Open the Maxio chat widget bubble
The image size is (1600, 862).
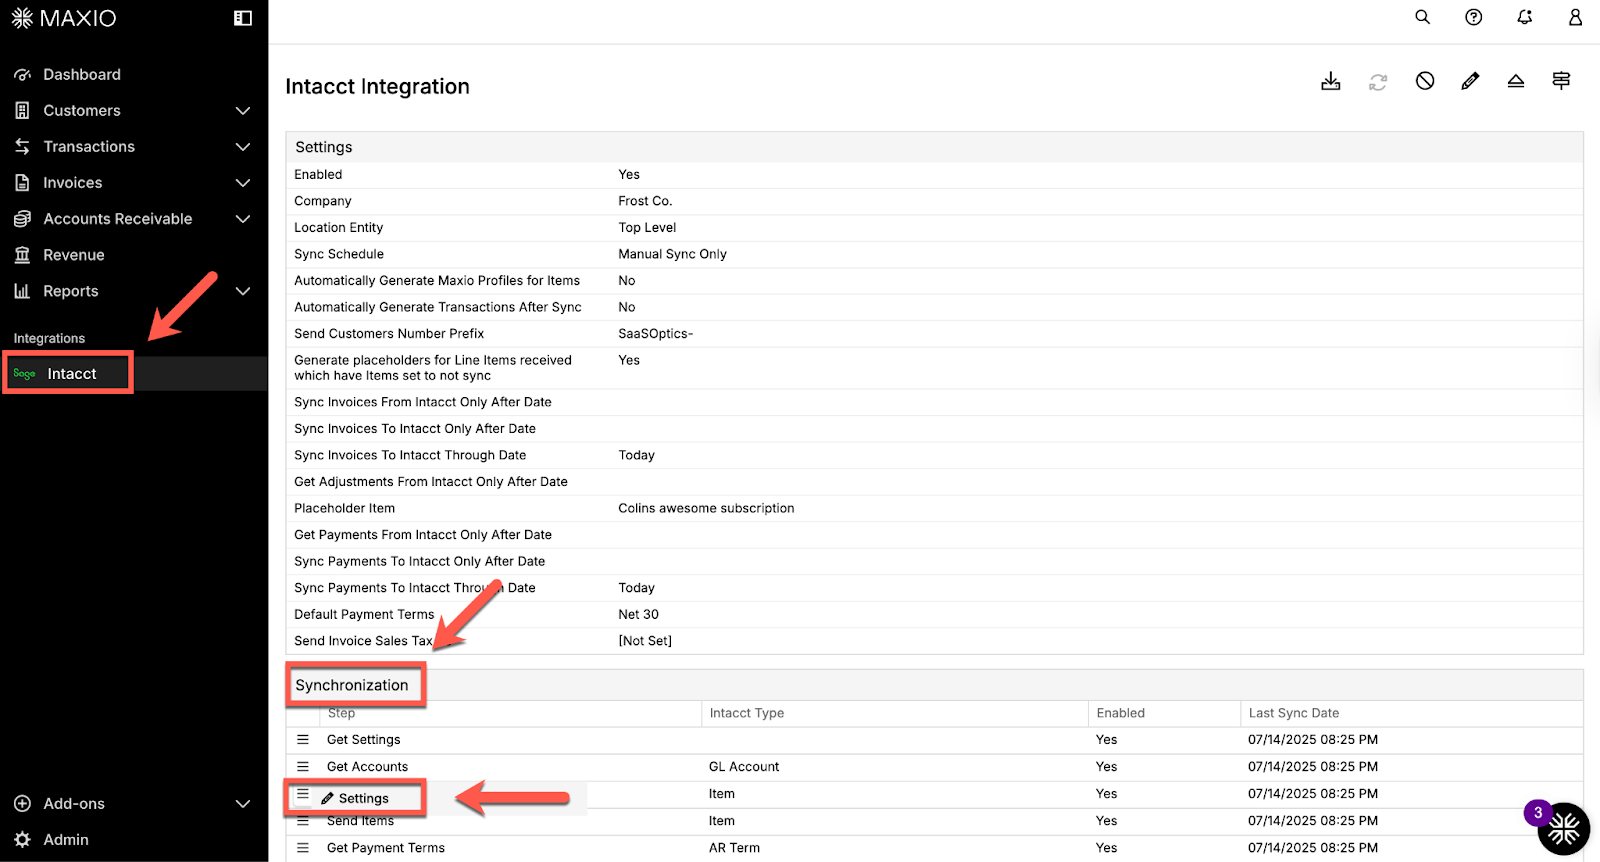point(1563,829)
